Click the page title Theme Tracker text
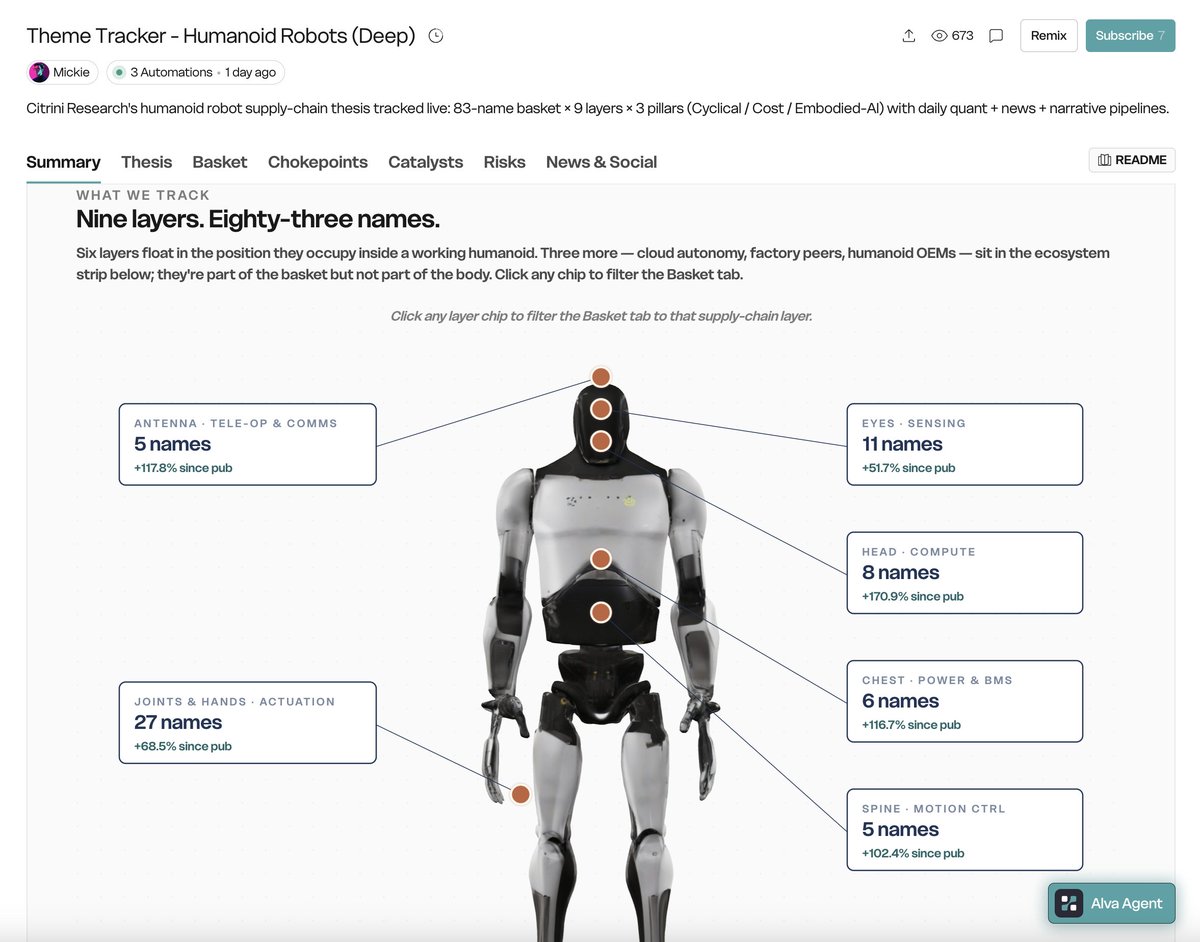 click(x=221, y=36)
